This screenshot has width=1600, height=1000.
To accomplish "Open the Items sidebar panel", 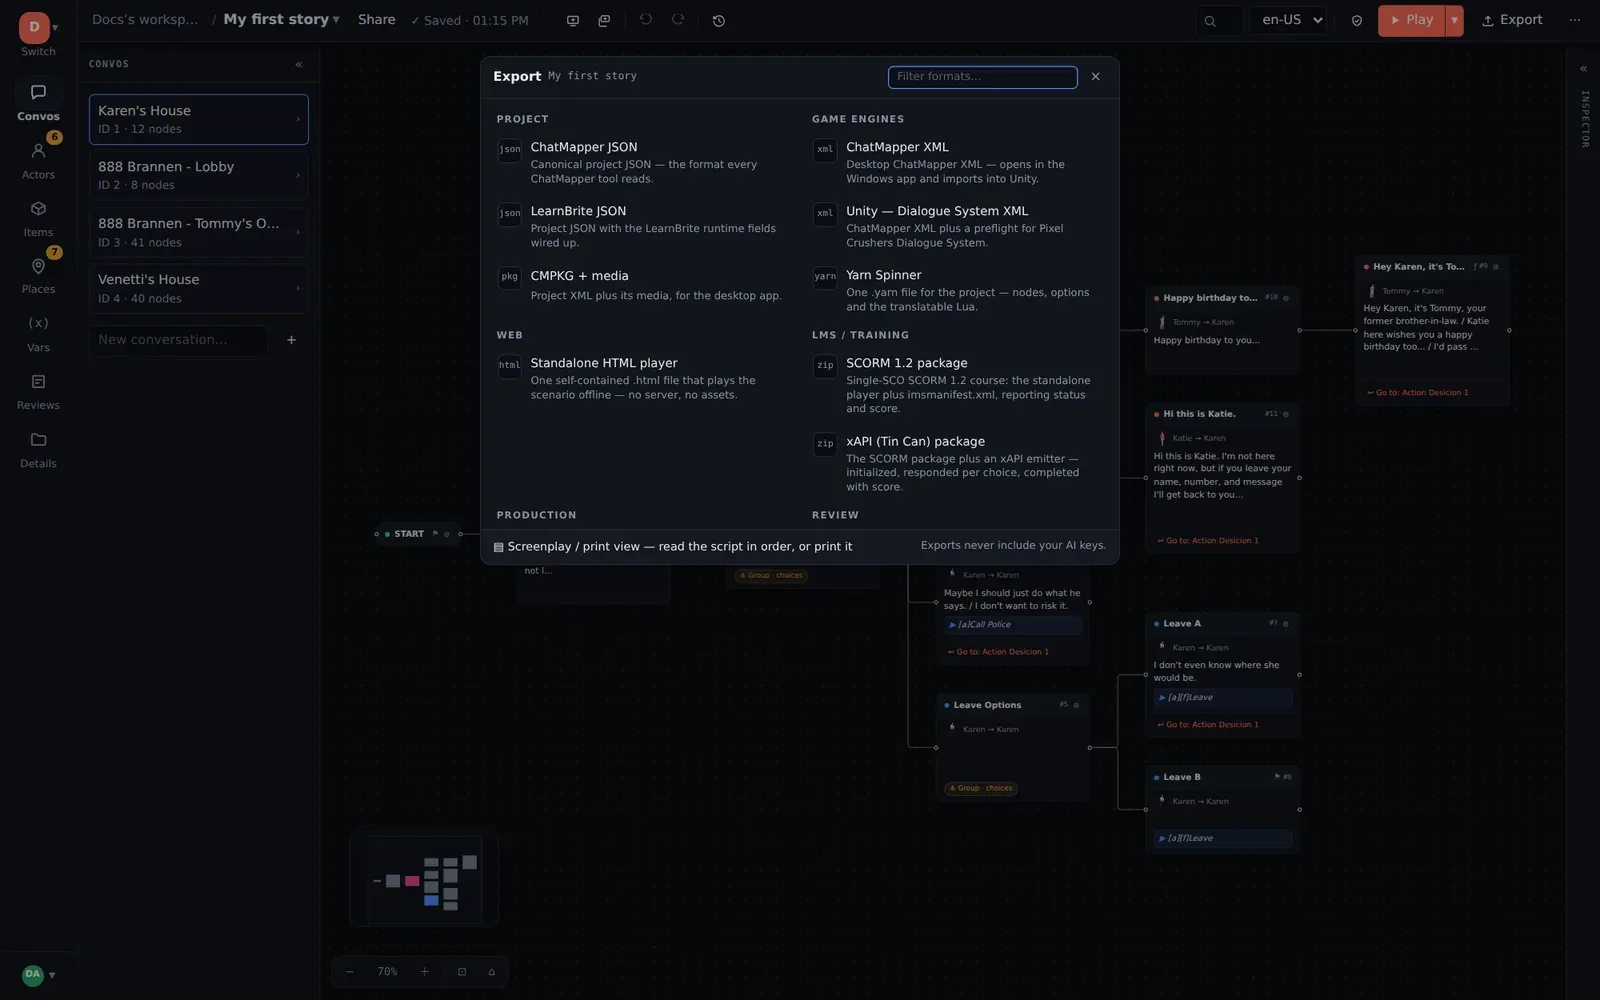I will pos(38,218).
